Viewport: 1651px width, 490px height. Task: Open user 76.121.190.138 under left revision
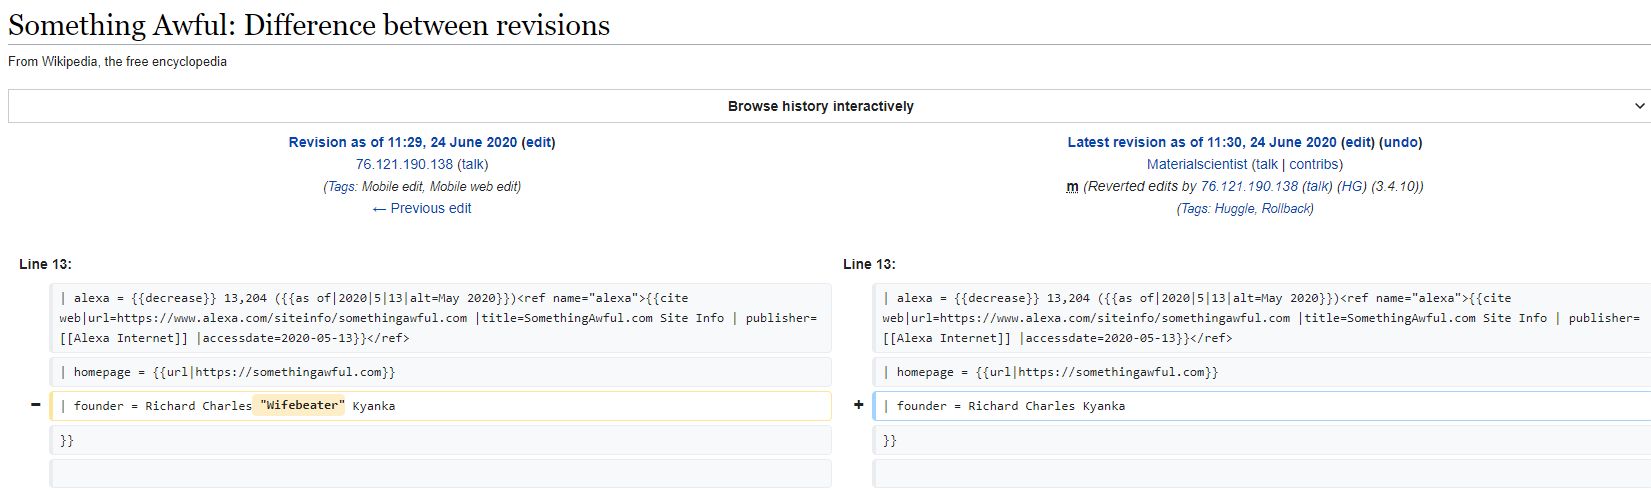[x=404, y=164]
